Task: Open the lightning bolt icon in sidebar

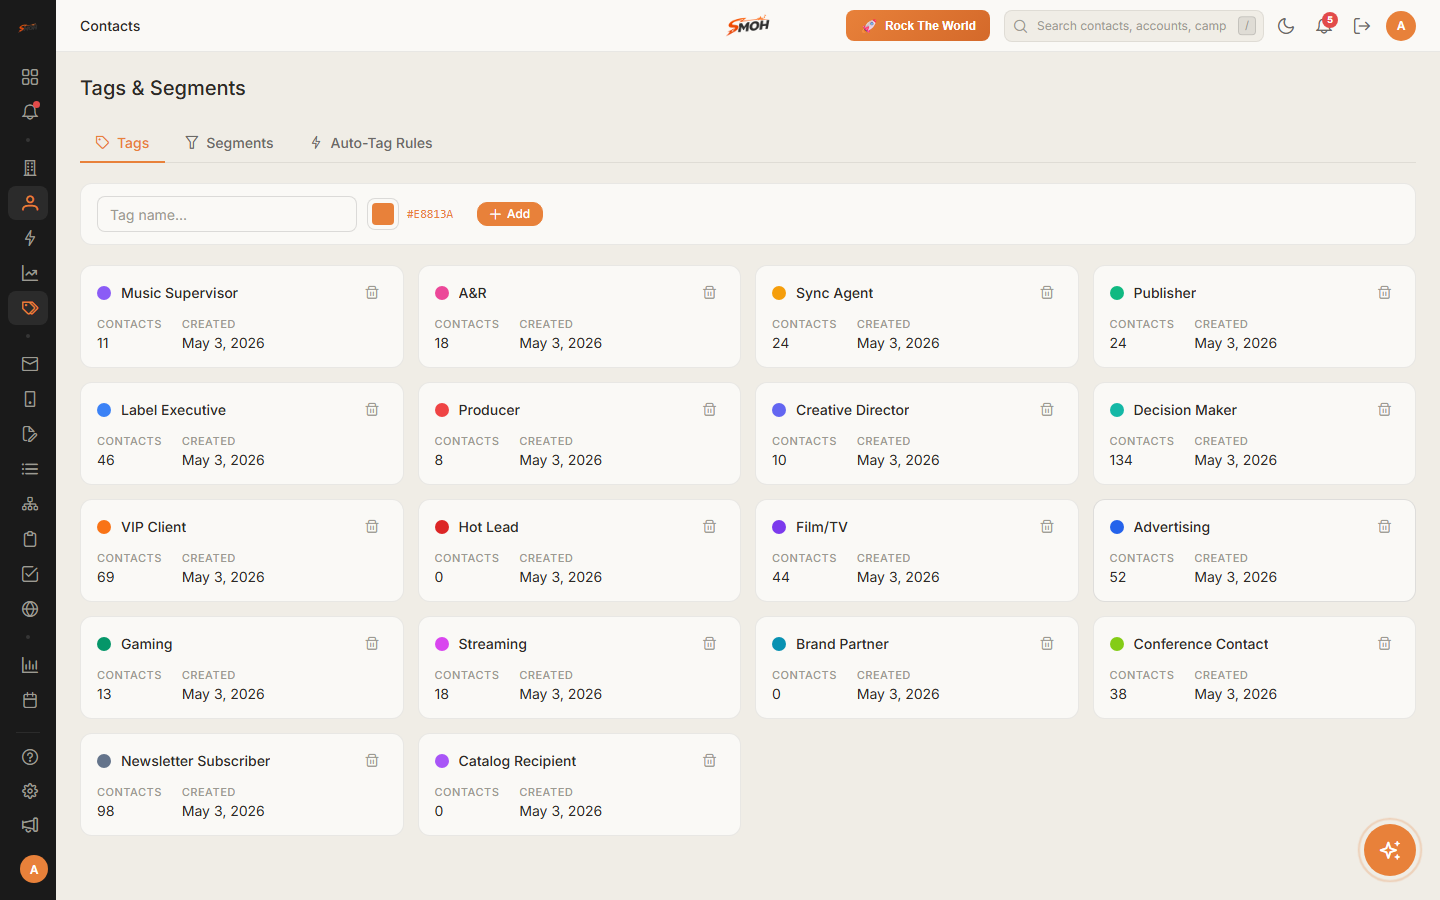Action: point(30,238)
